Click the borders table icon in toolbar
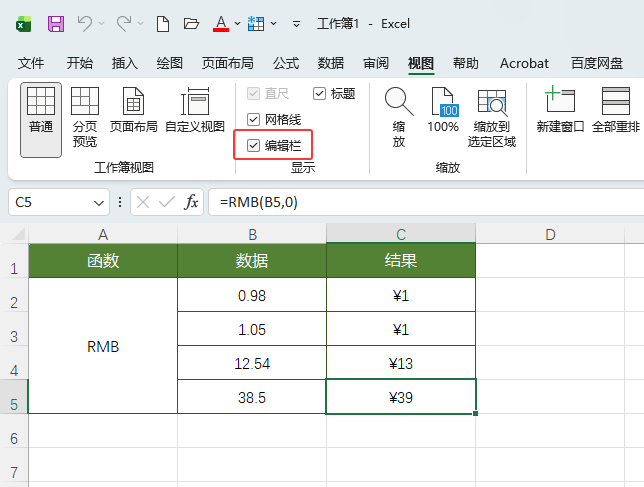Viewport: 644px width, 487px height. 256,24
